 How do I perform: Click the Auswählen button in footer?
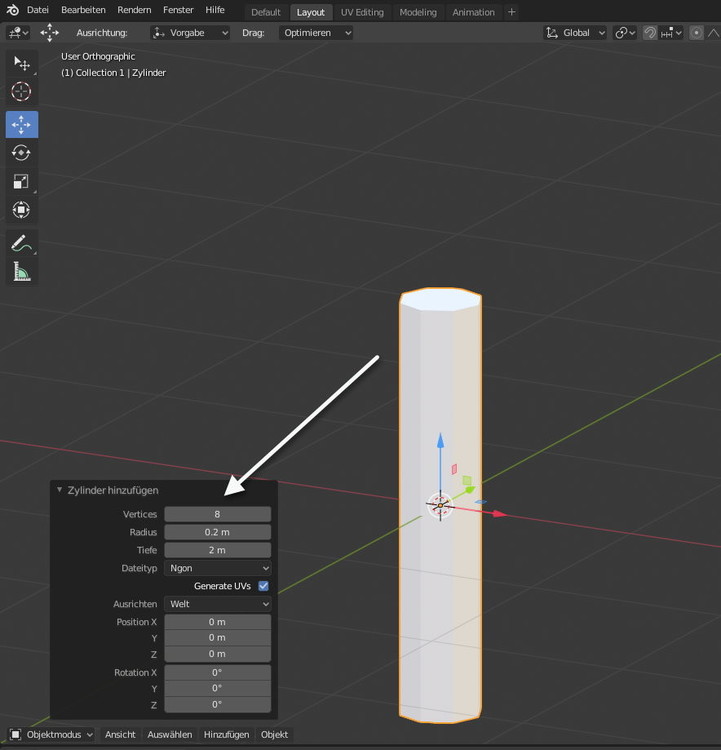(170, 734)
